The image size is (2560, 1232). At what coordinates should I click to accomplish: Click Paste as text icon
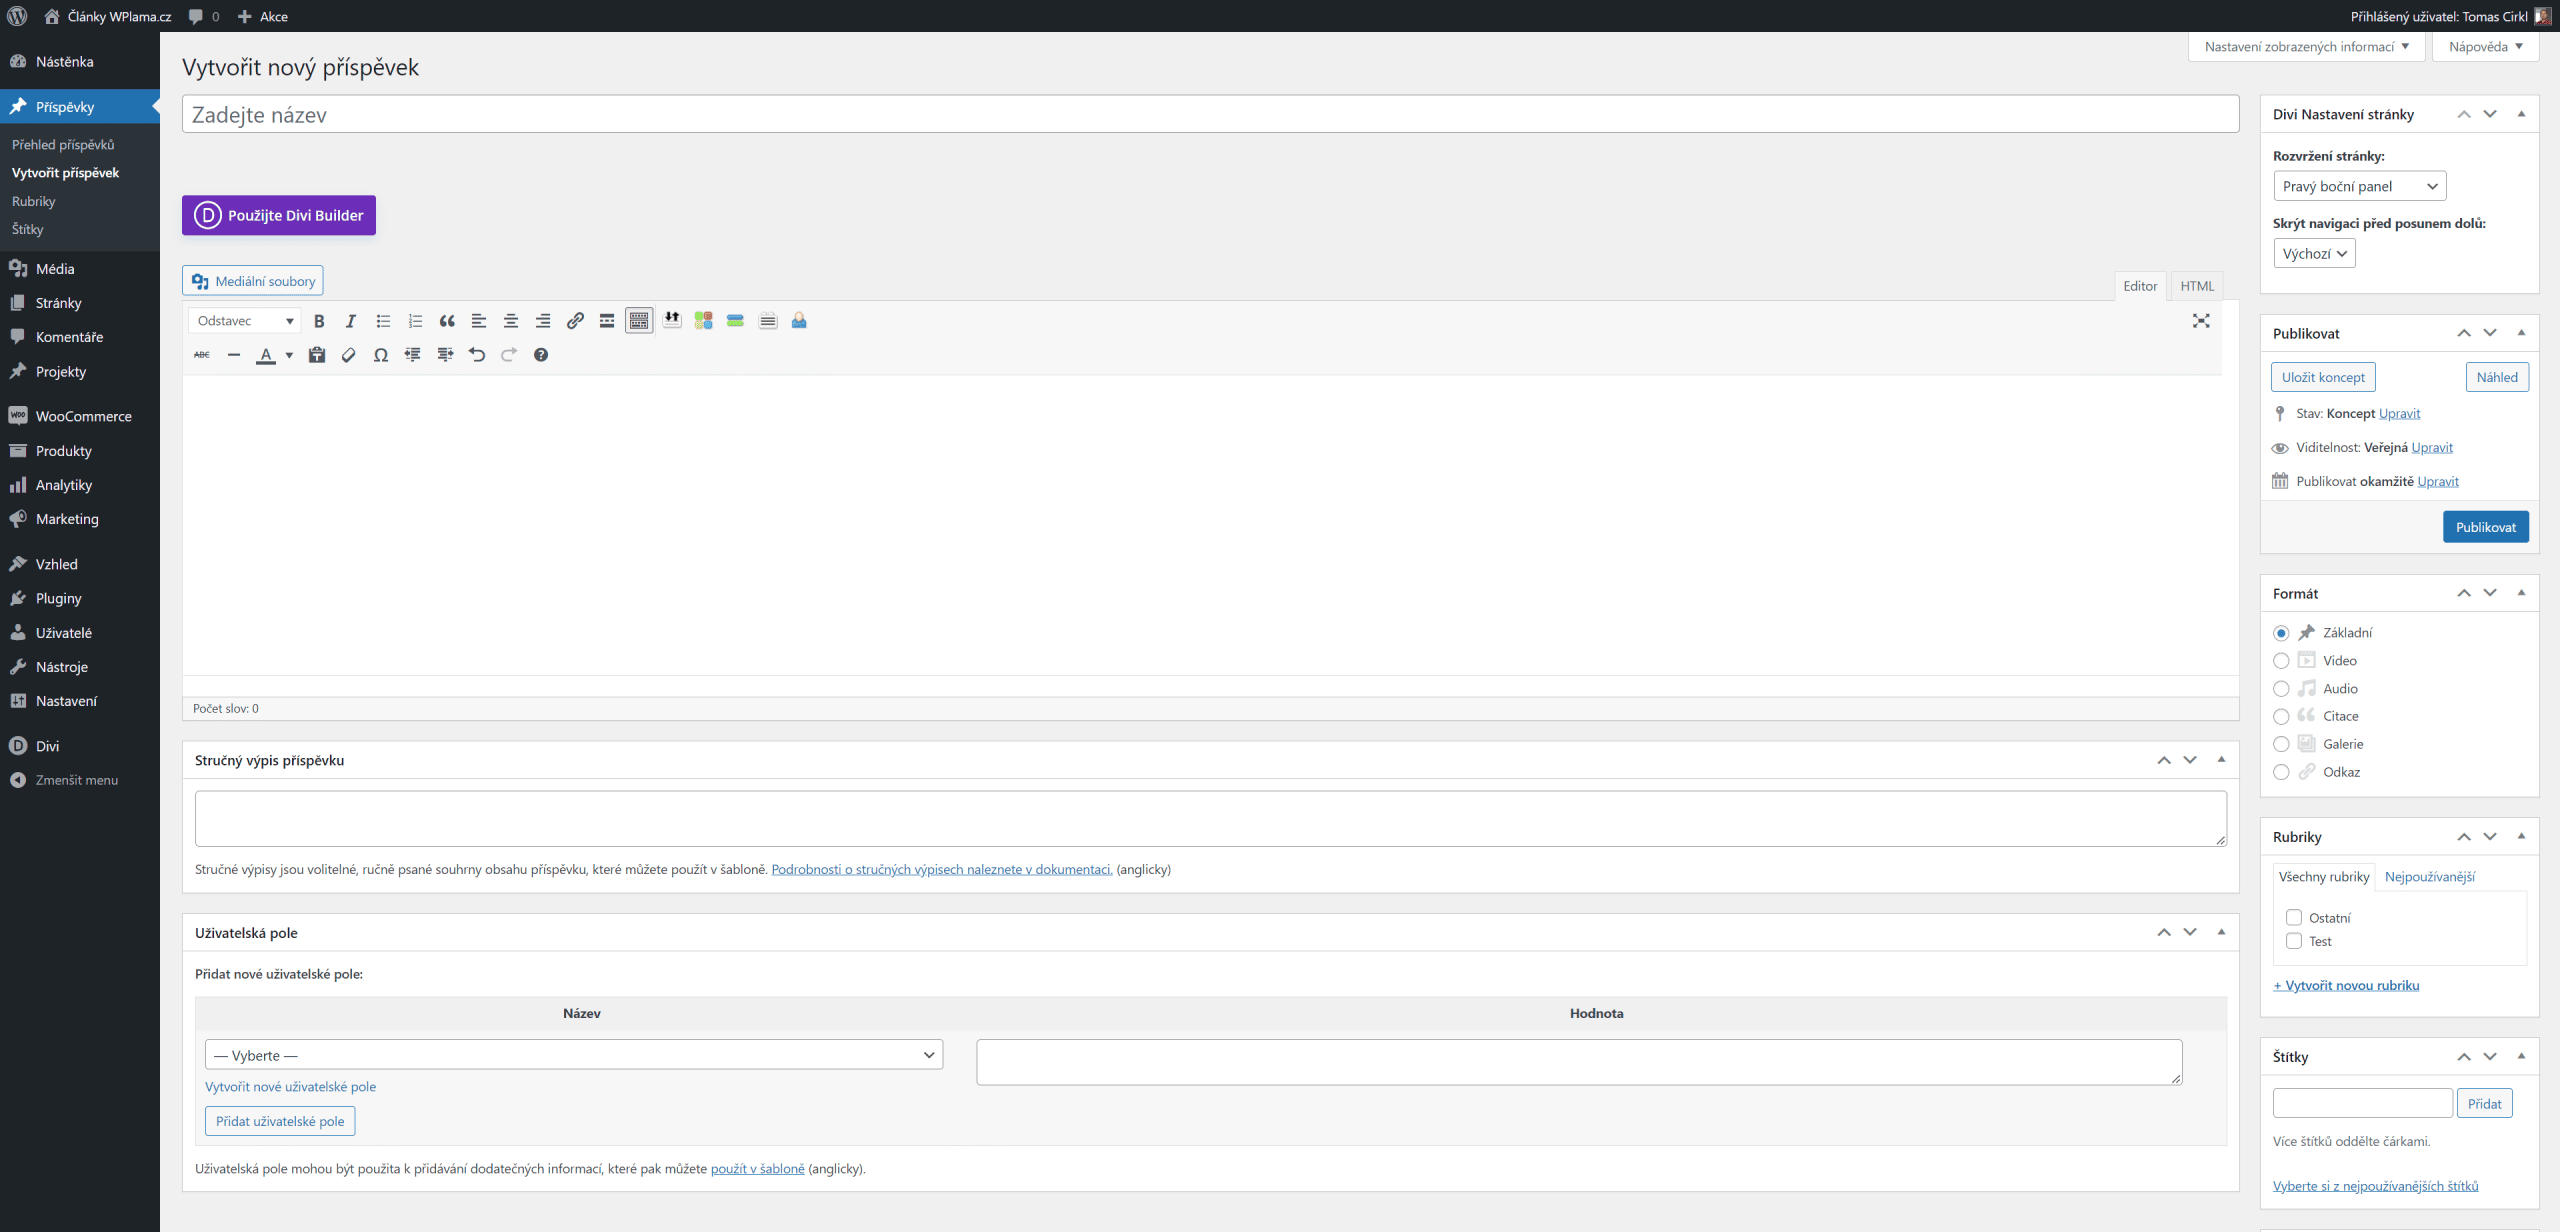[317, 355]
